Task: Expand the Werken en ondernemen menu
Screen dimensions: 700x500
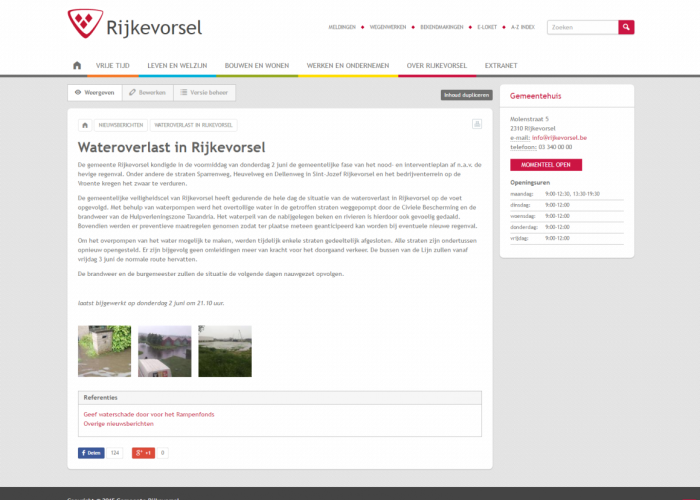Action: pyautogui.click(x=347, y=66)
